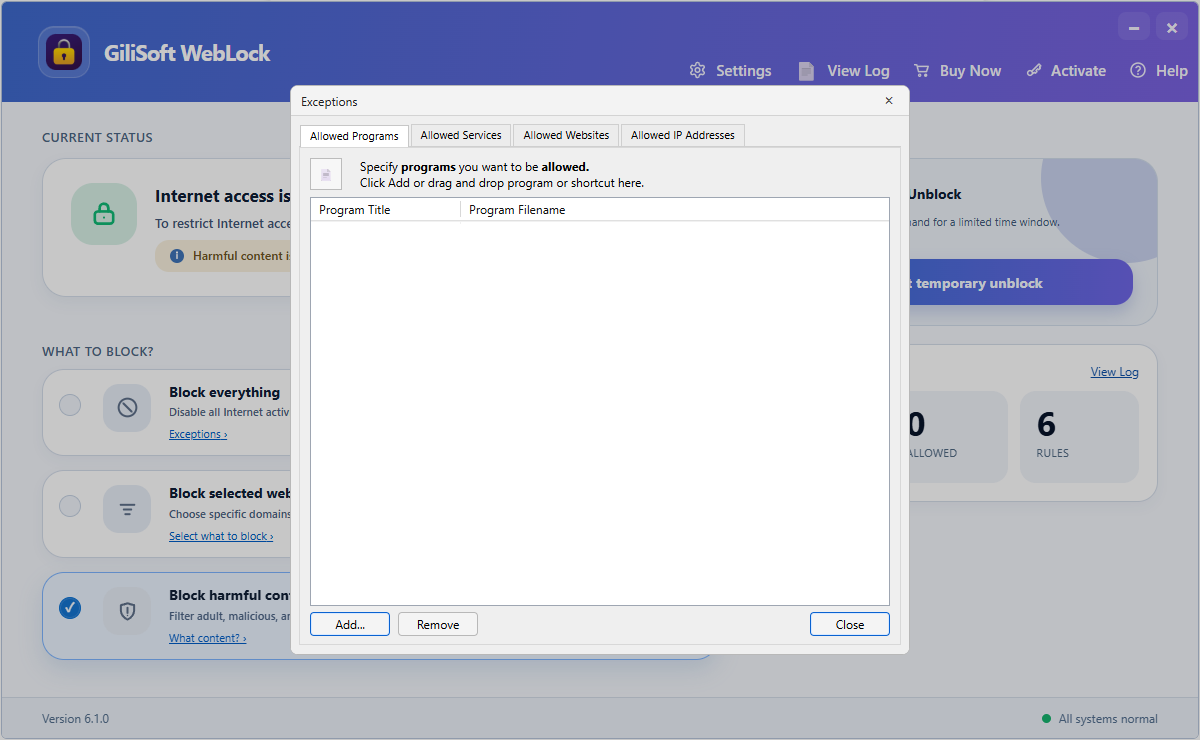Click the Help label in header

coord(1172,71)
